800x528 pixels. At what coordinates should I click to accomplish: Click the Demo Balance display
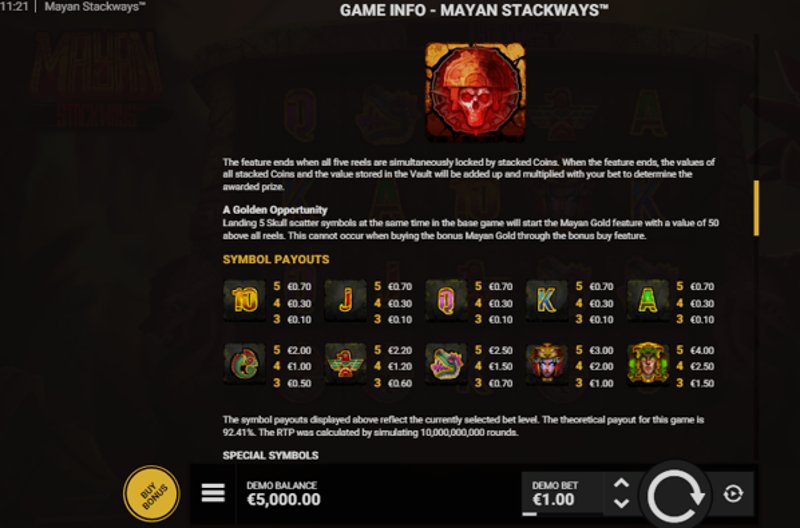coord(284,493)
